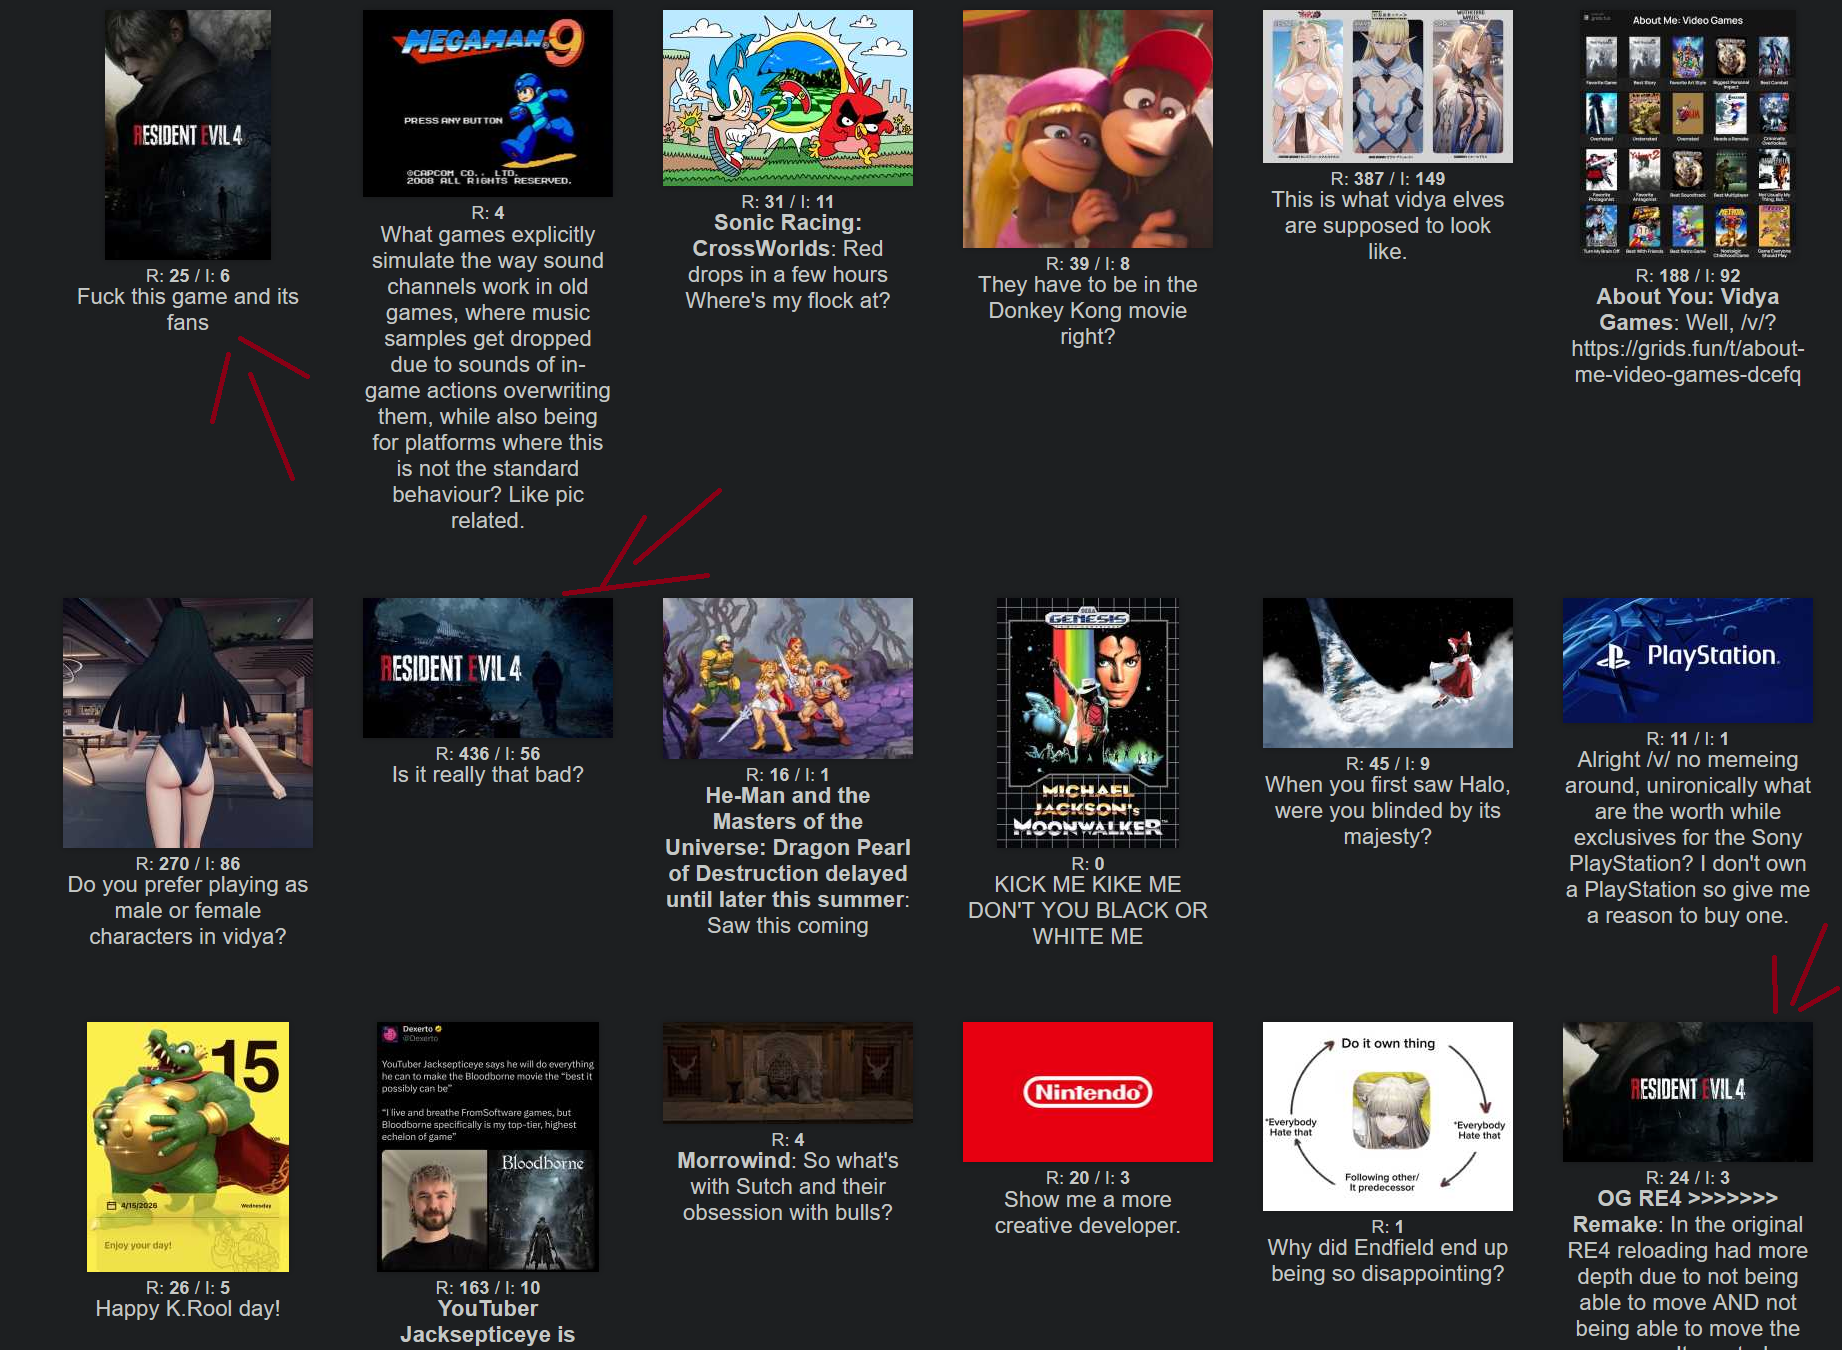
Task: Click the 'R: 16 / I: 1' stats
Action: [788, 775]
